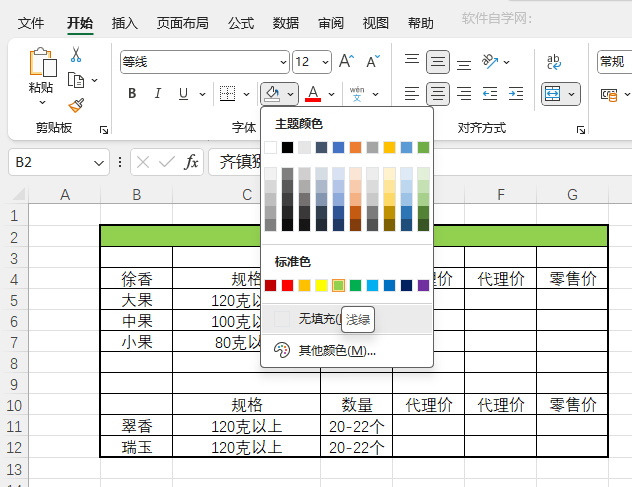Toggle Top Align

(x=412, y=61)
